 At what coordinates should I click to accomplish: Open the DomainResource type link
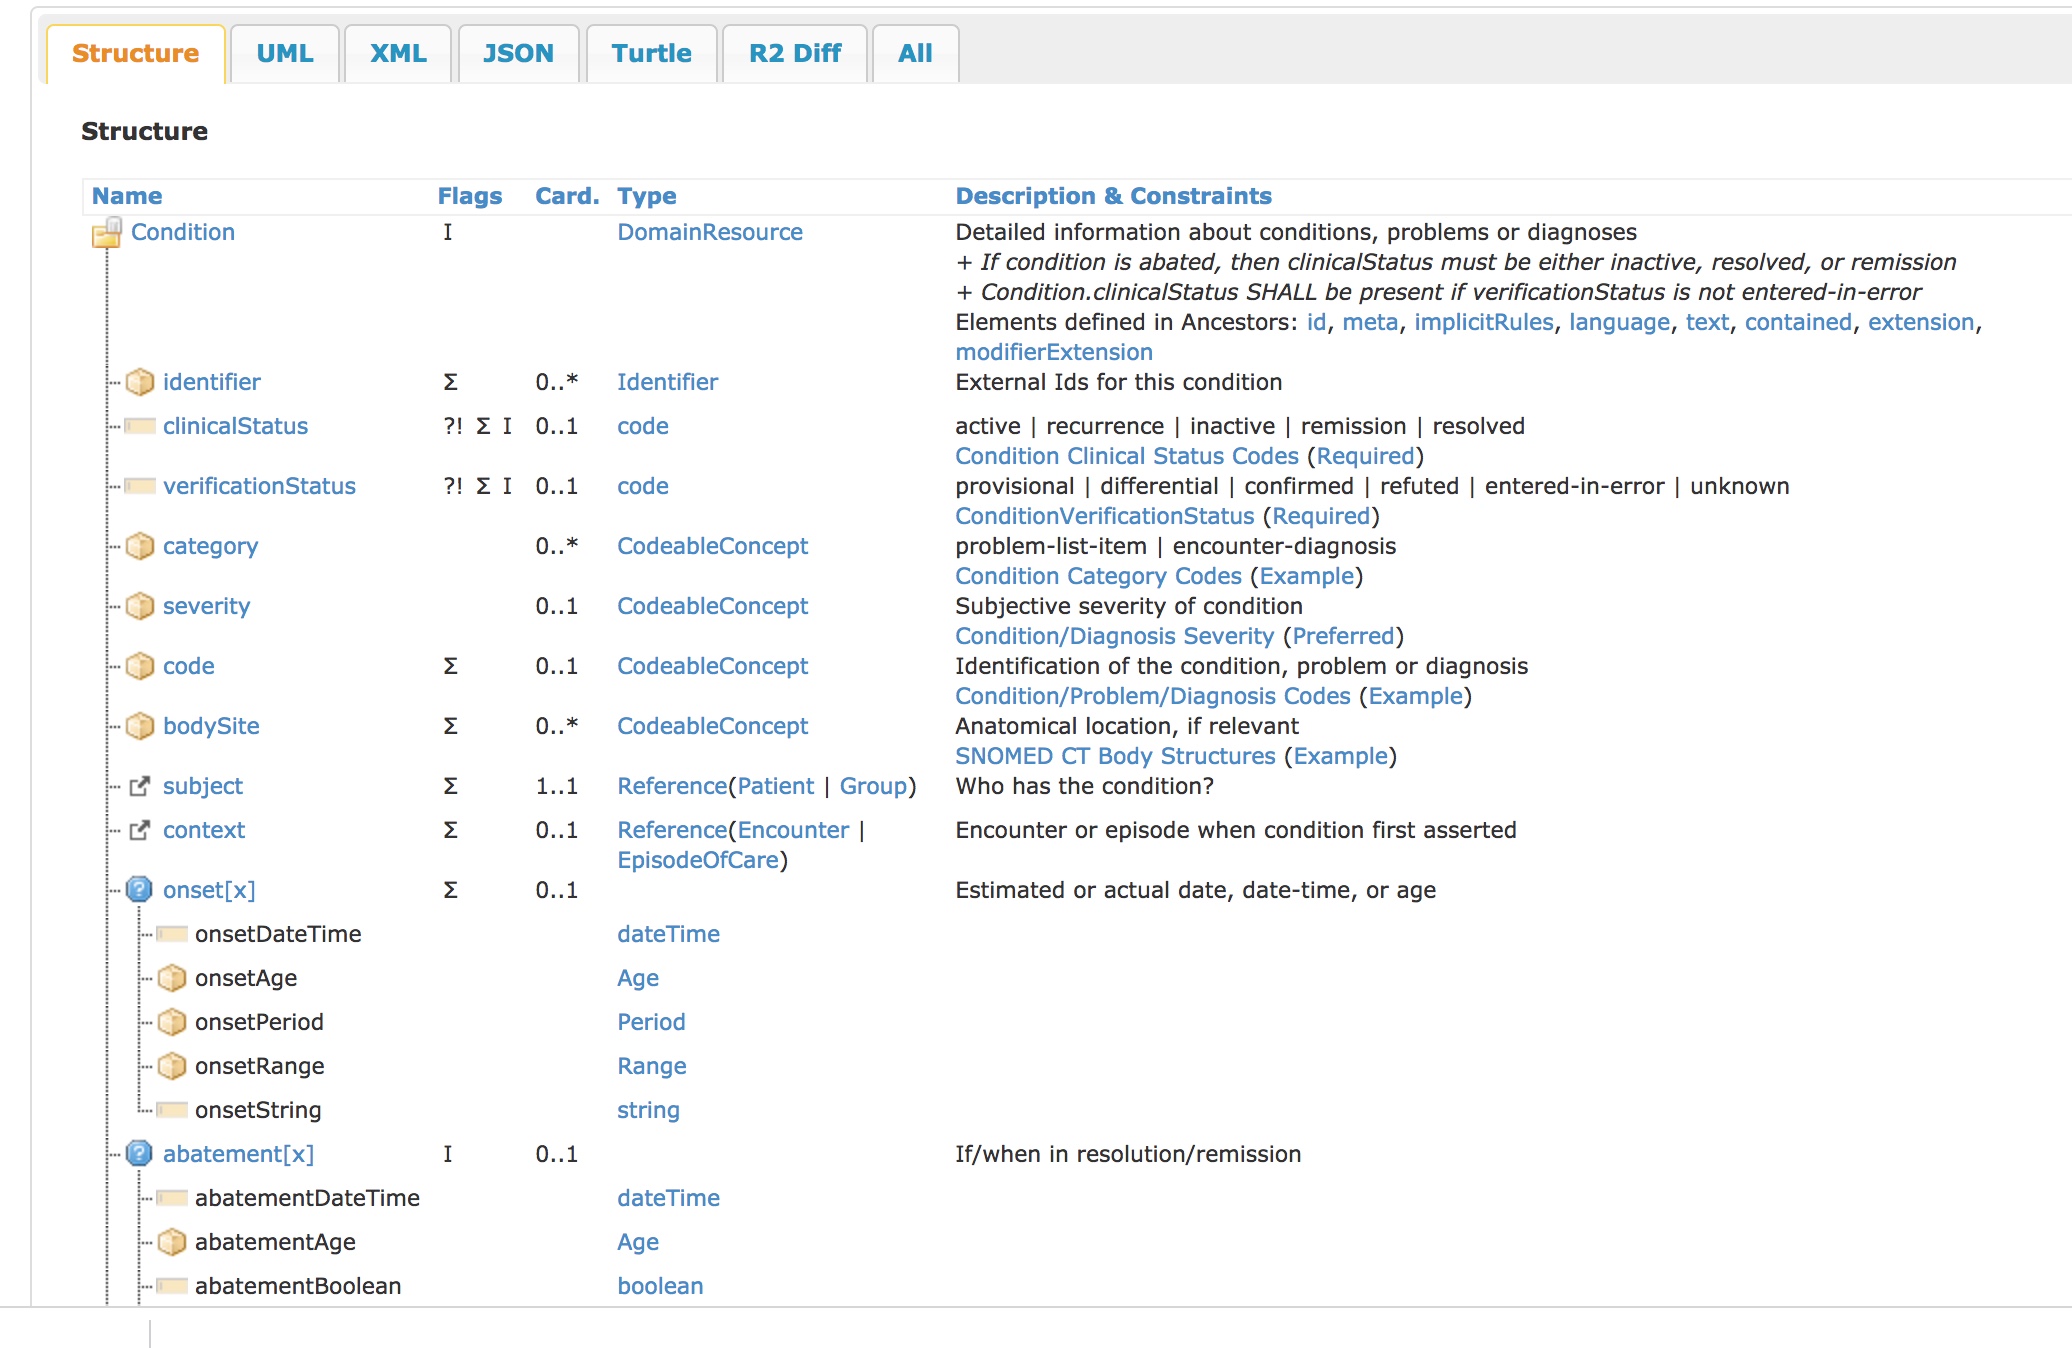(x=710, y=231)
